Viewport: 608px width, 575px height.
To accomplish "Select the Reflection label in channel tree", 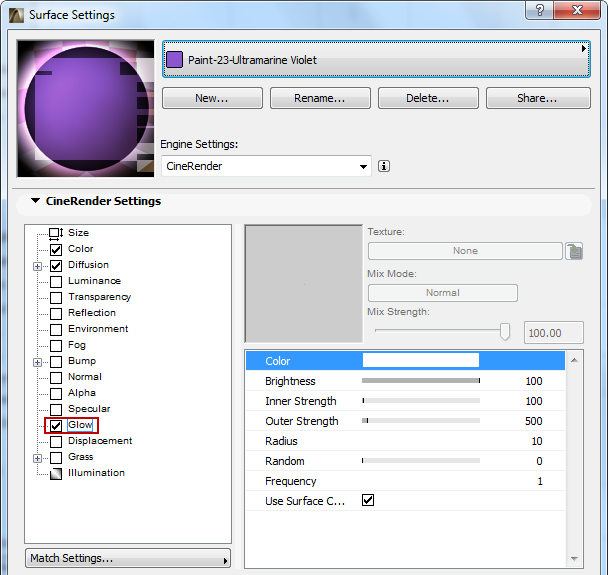I will pyautogui.click(x=92, y=313).
